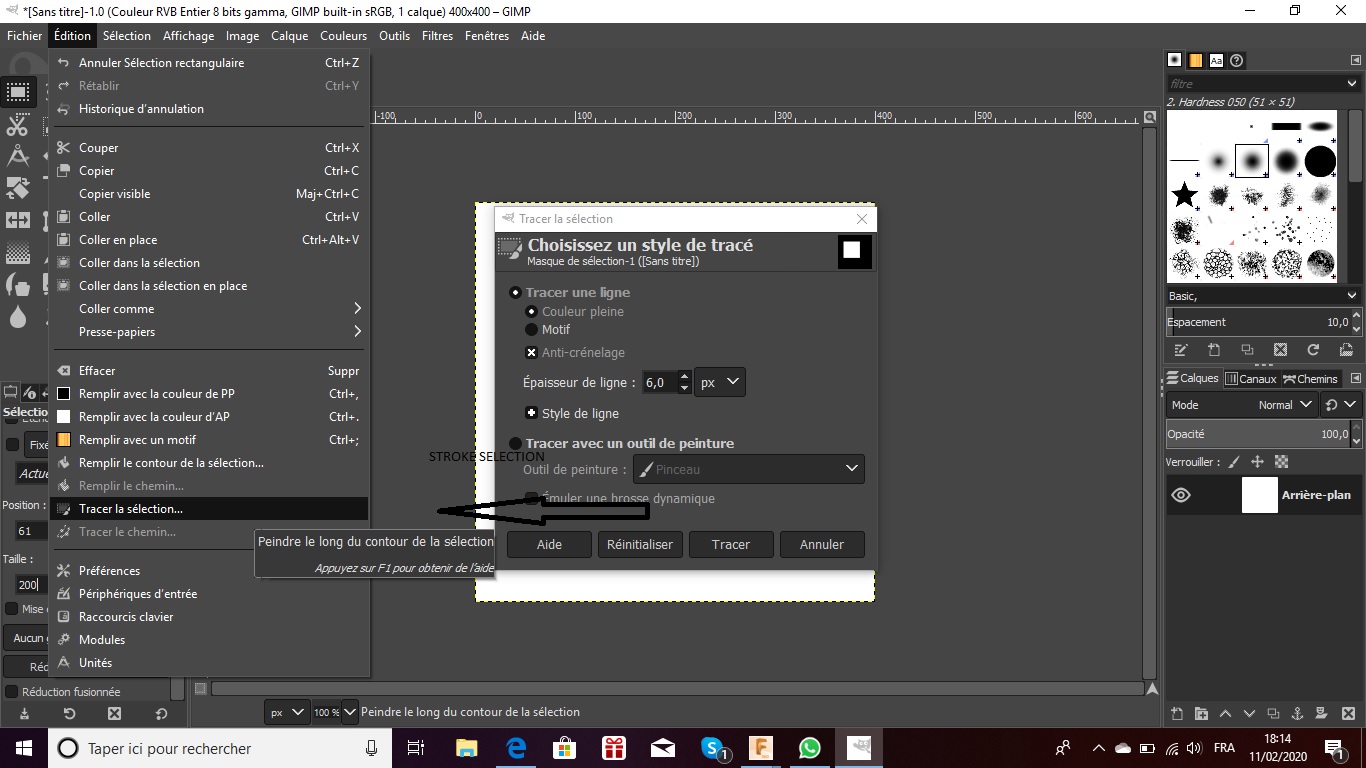Toggle lock position and size icon
This screenshot has height=768, width=1366.
tap(1257, 462)
